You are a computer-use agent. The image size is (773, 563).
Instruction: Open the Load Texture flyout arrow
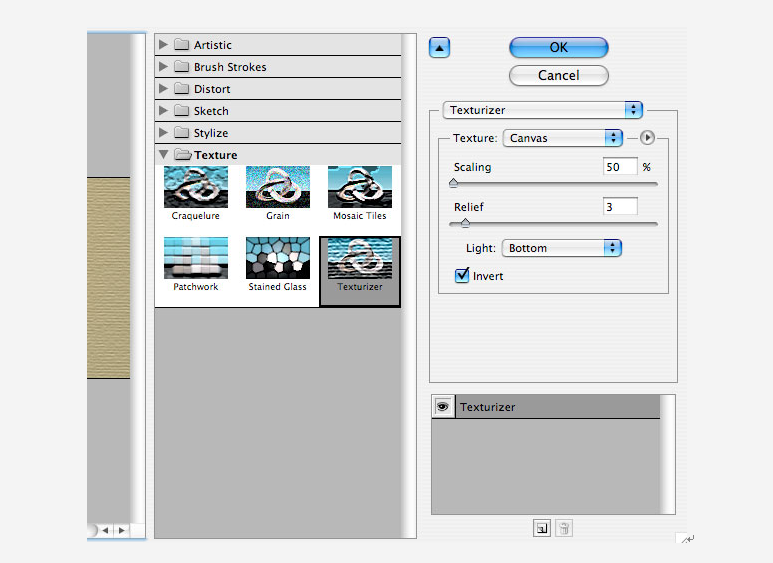point(647,138)
